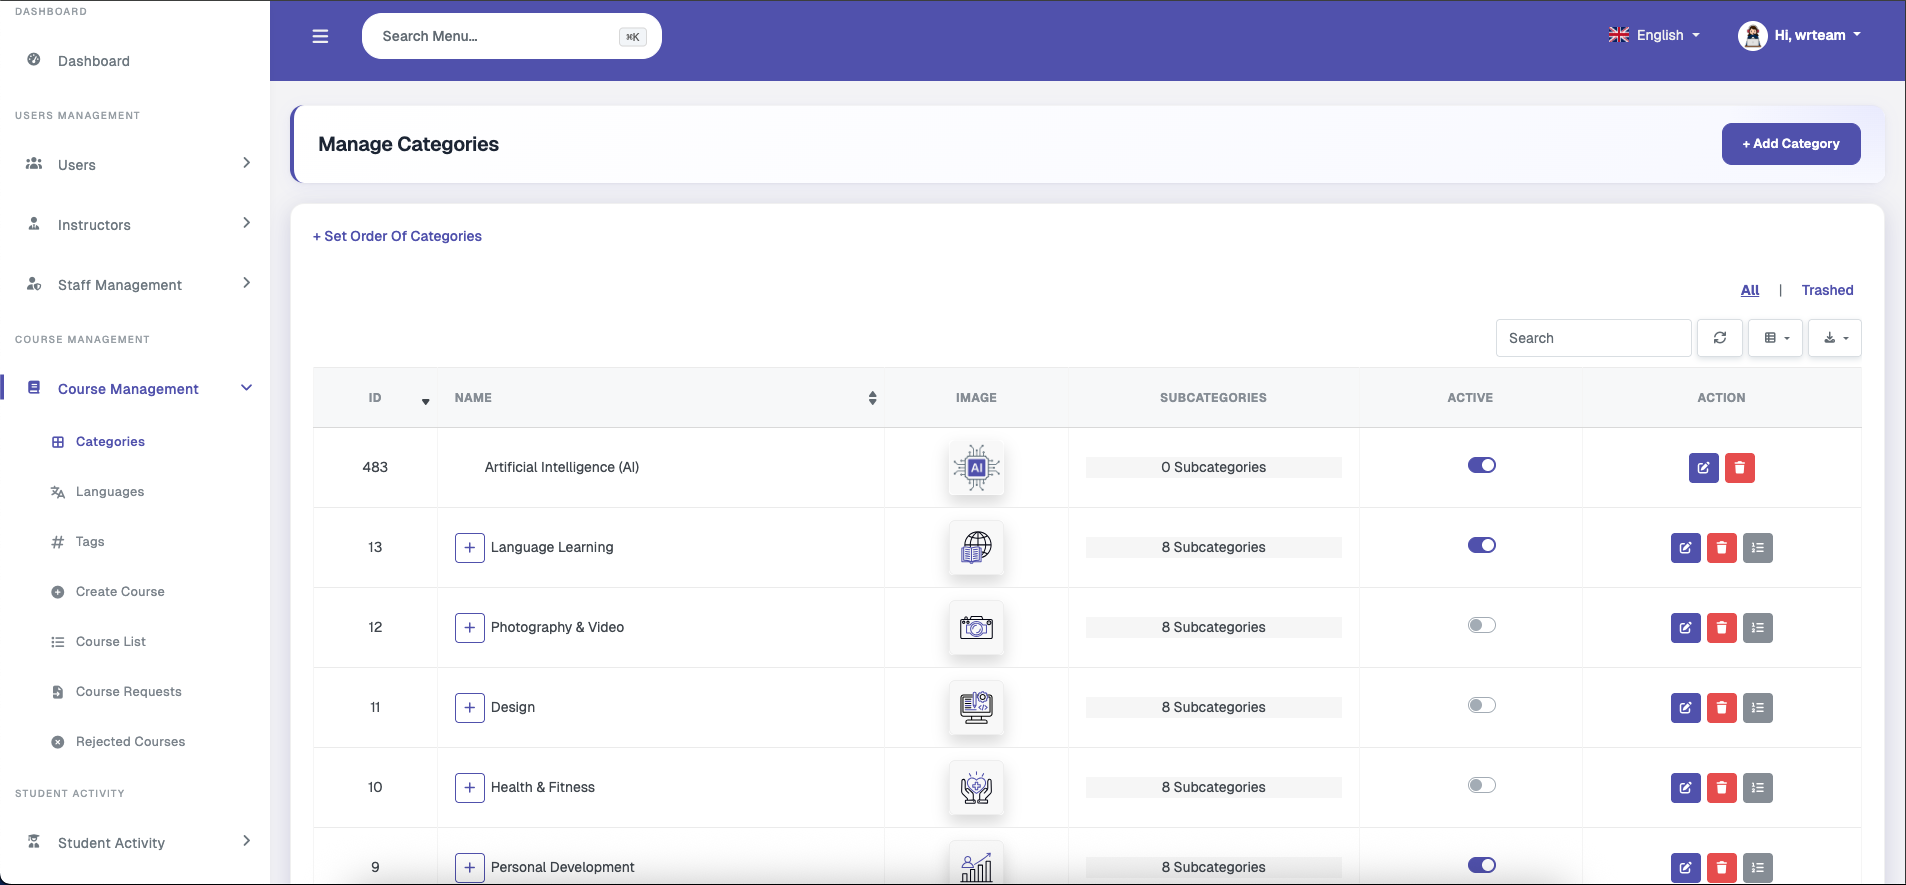Show Trashed categories
Viewport: 1906px width, 885px height.
click(1827, 290)
